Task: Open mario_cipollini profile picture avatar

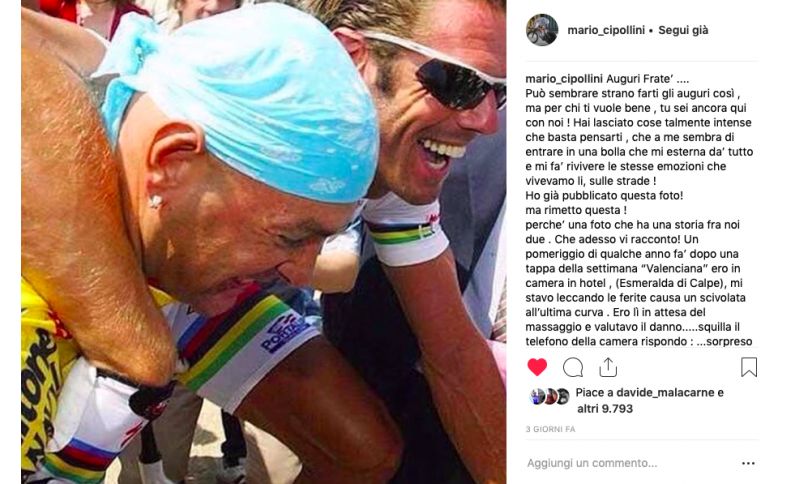Action: tap(542, 30)
